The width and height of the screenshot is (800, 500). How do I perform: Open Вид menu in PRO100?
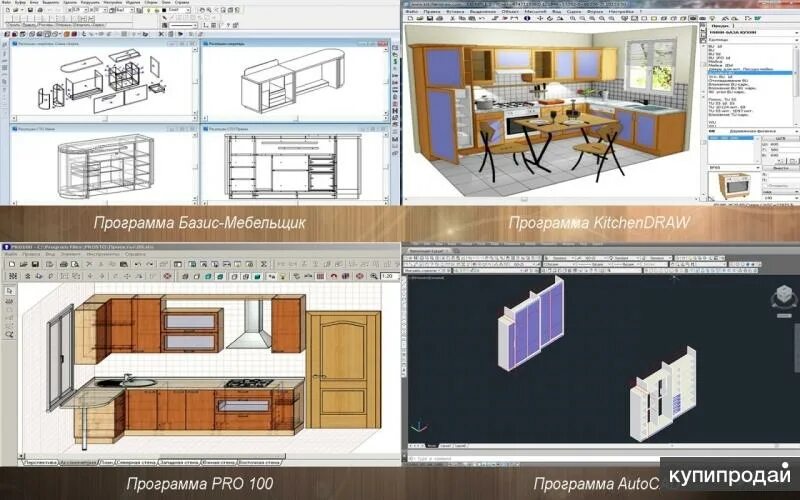(x=51, y=254)
